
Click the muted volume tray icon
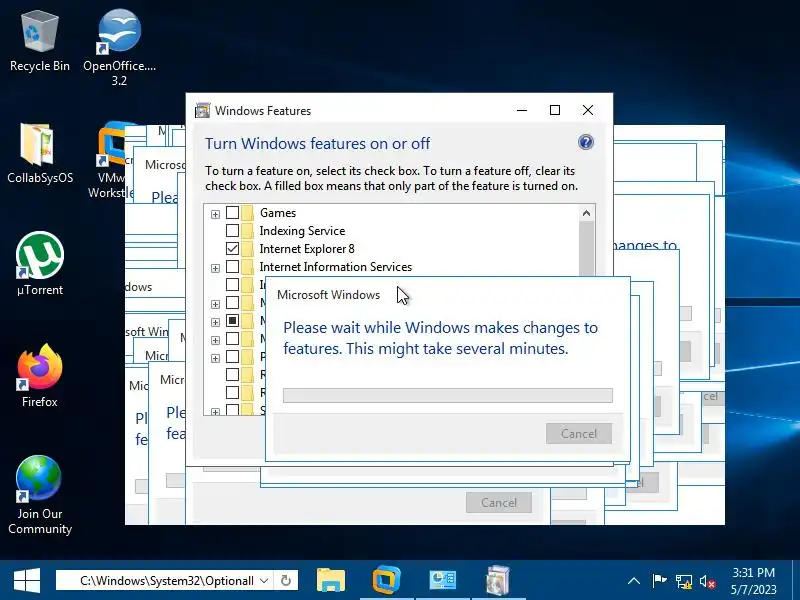(x=708, y=581)
